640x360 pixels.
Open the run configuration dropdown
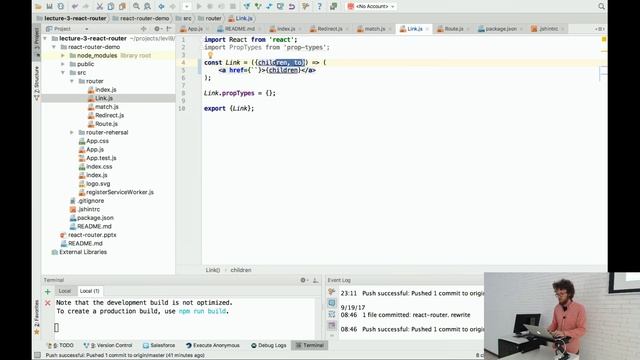187,6
